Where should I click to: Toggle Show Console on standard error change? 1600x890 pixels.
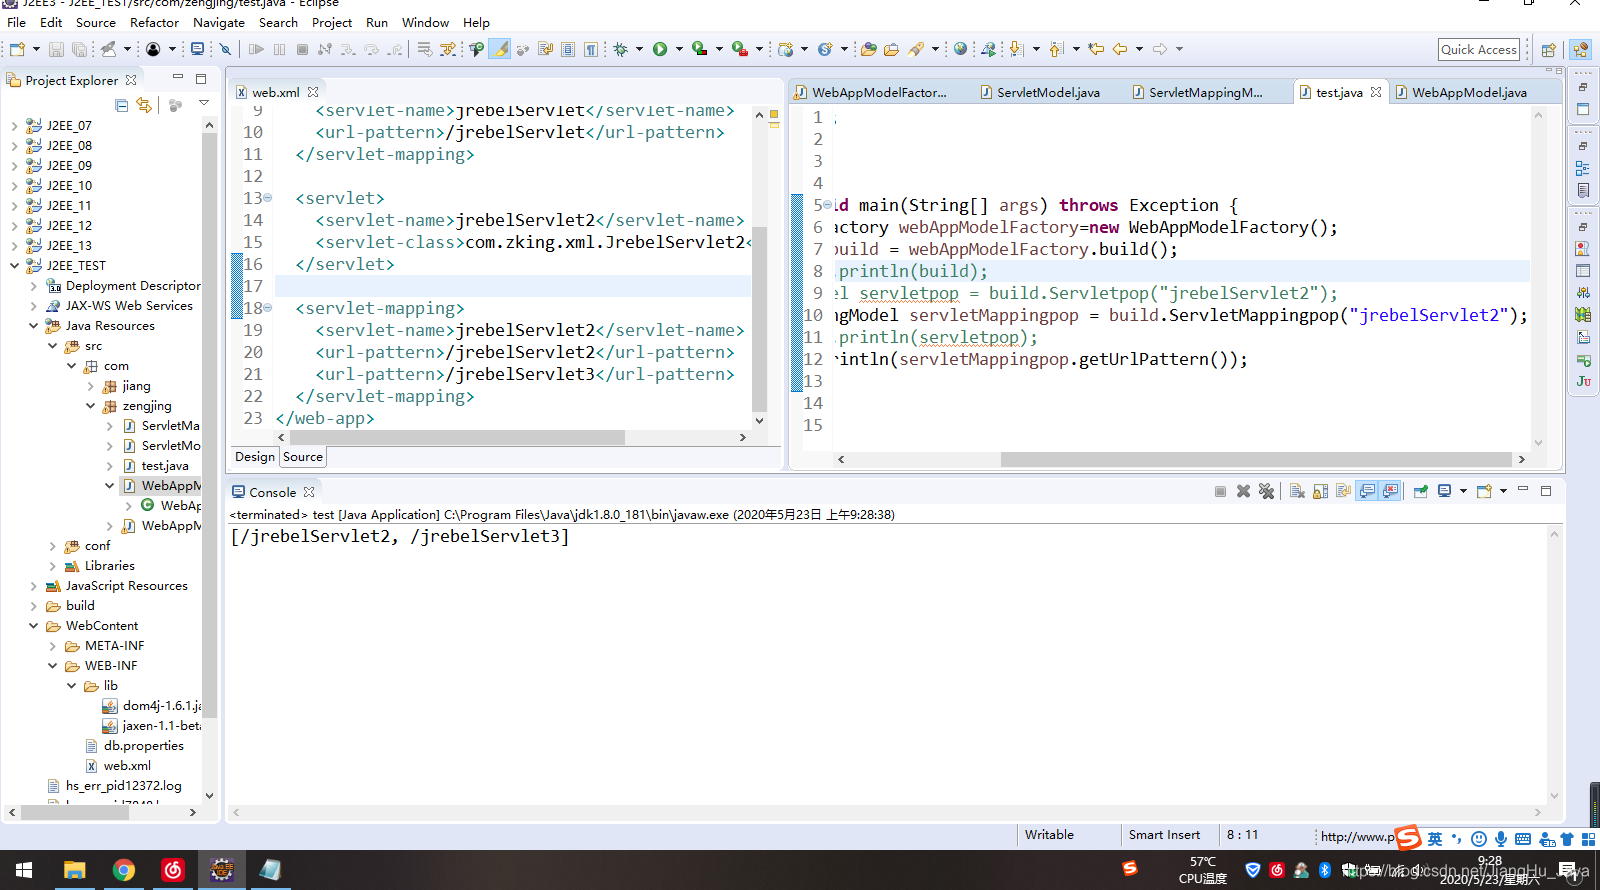(x=1390, y=491)
